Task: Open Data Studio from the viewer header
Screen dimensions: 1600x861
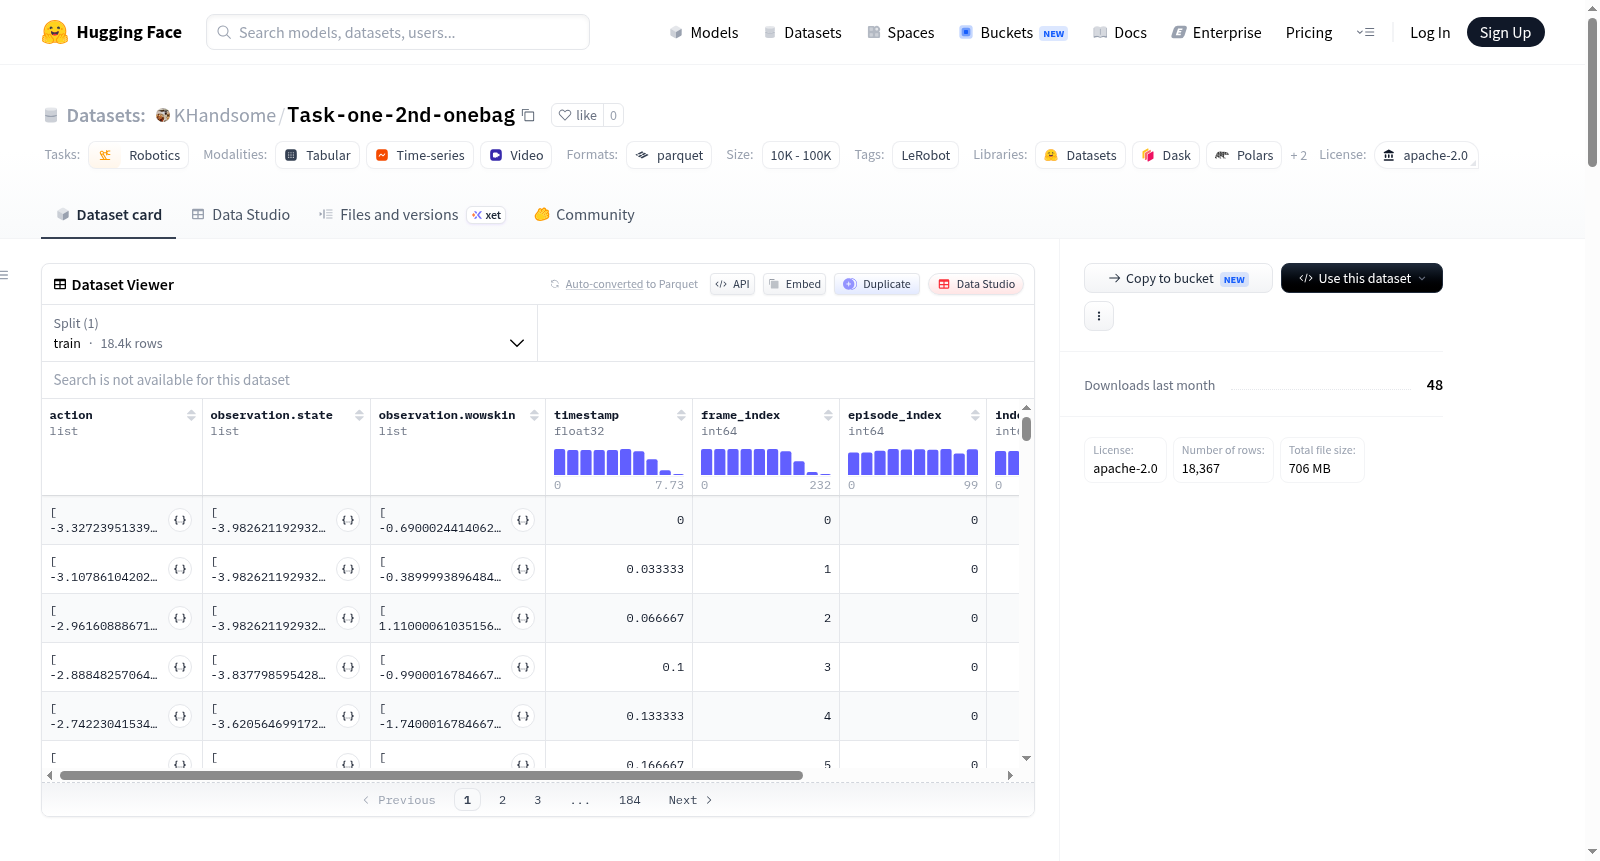Action: (x=976, y=284)
